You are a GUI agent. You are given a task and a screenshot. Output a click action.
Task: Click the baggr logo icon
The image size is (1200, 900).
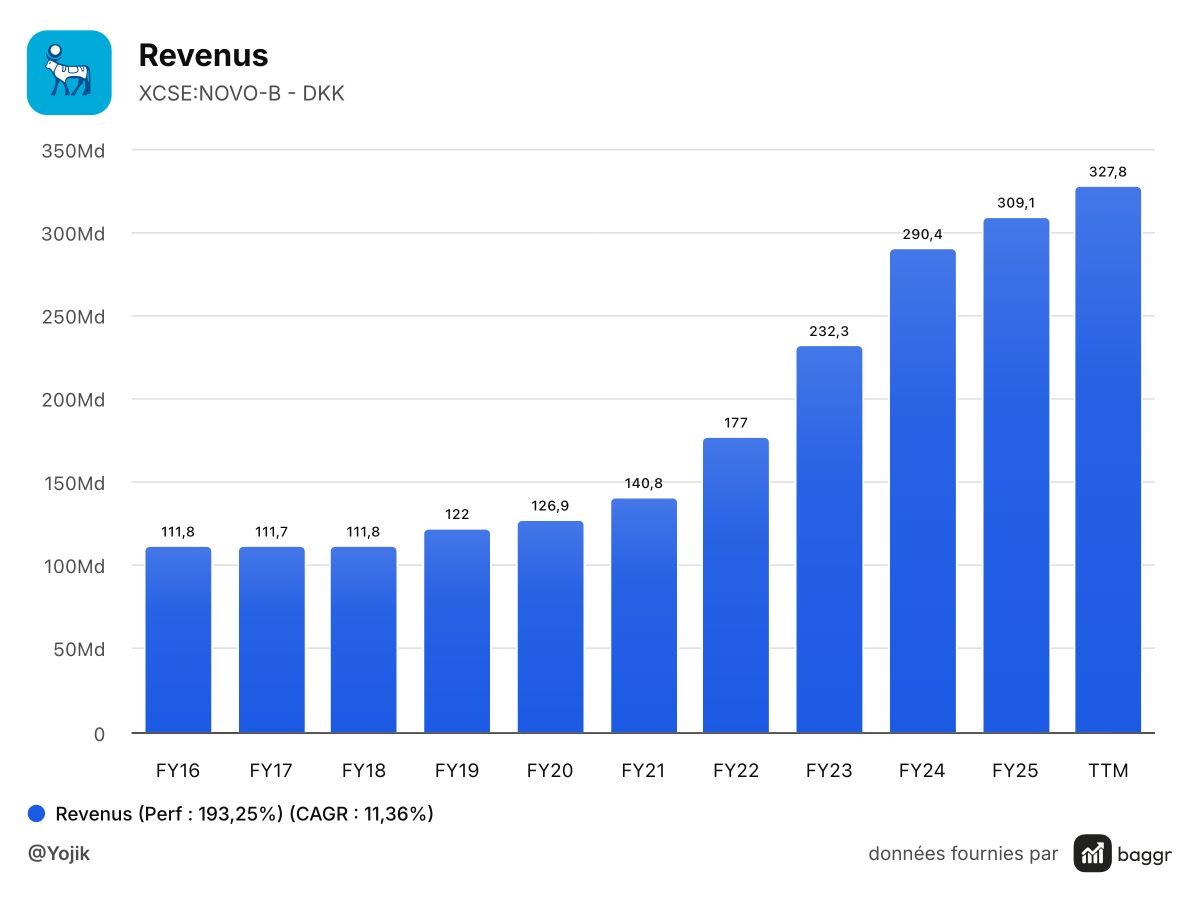[x=1093, y=853]
